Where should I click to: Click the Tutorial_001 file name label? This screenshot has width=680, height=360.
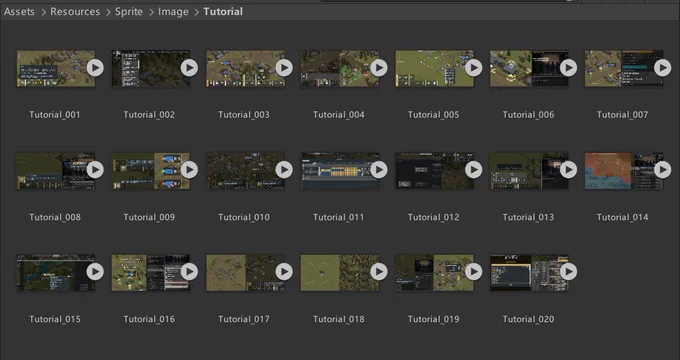click(x=55, y=115)
